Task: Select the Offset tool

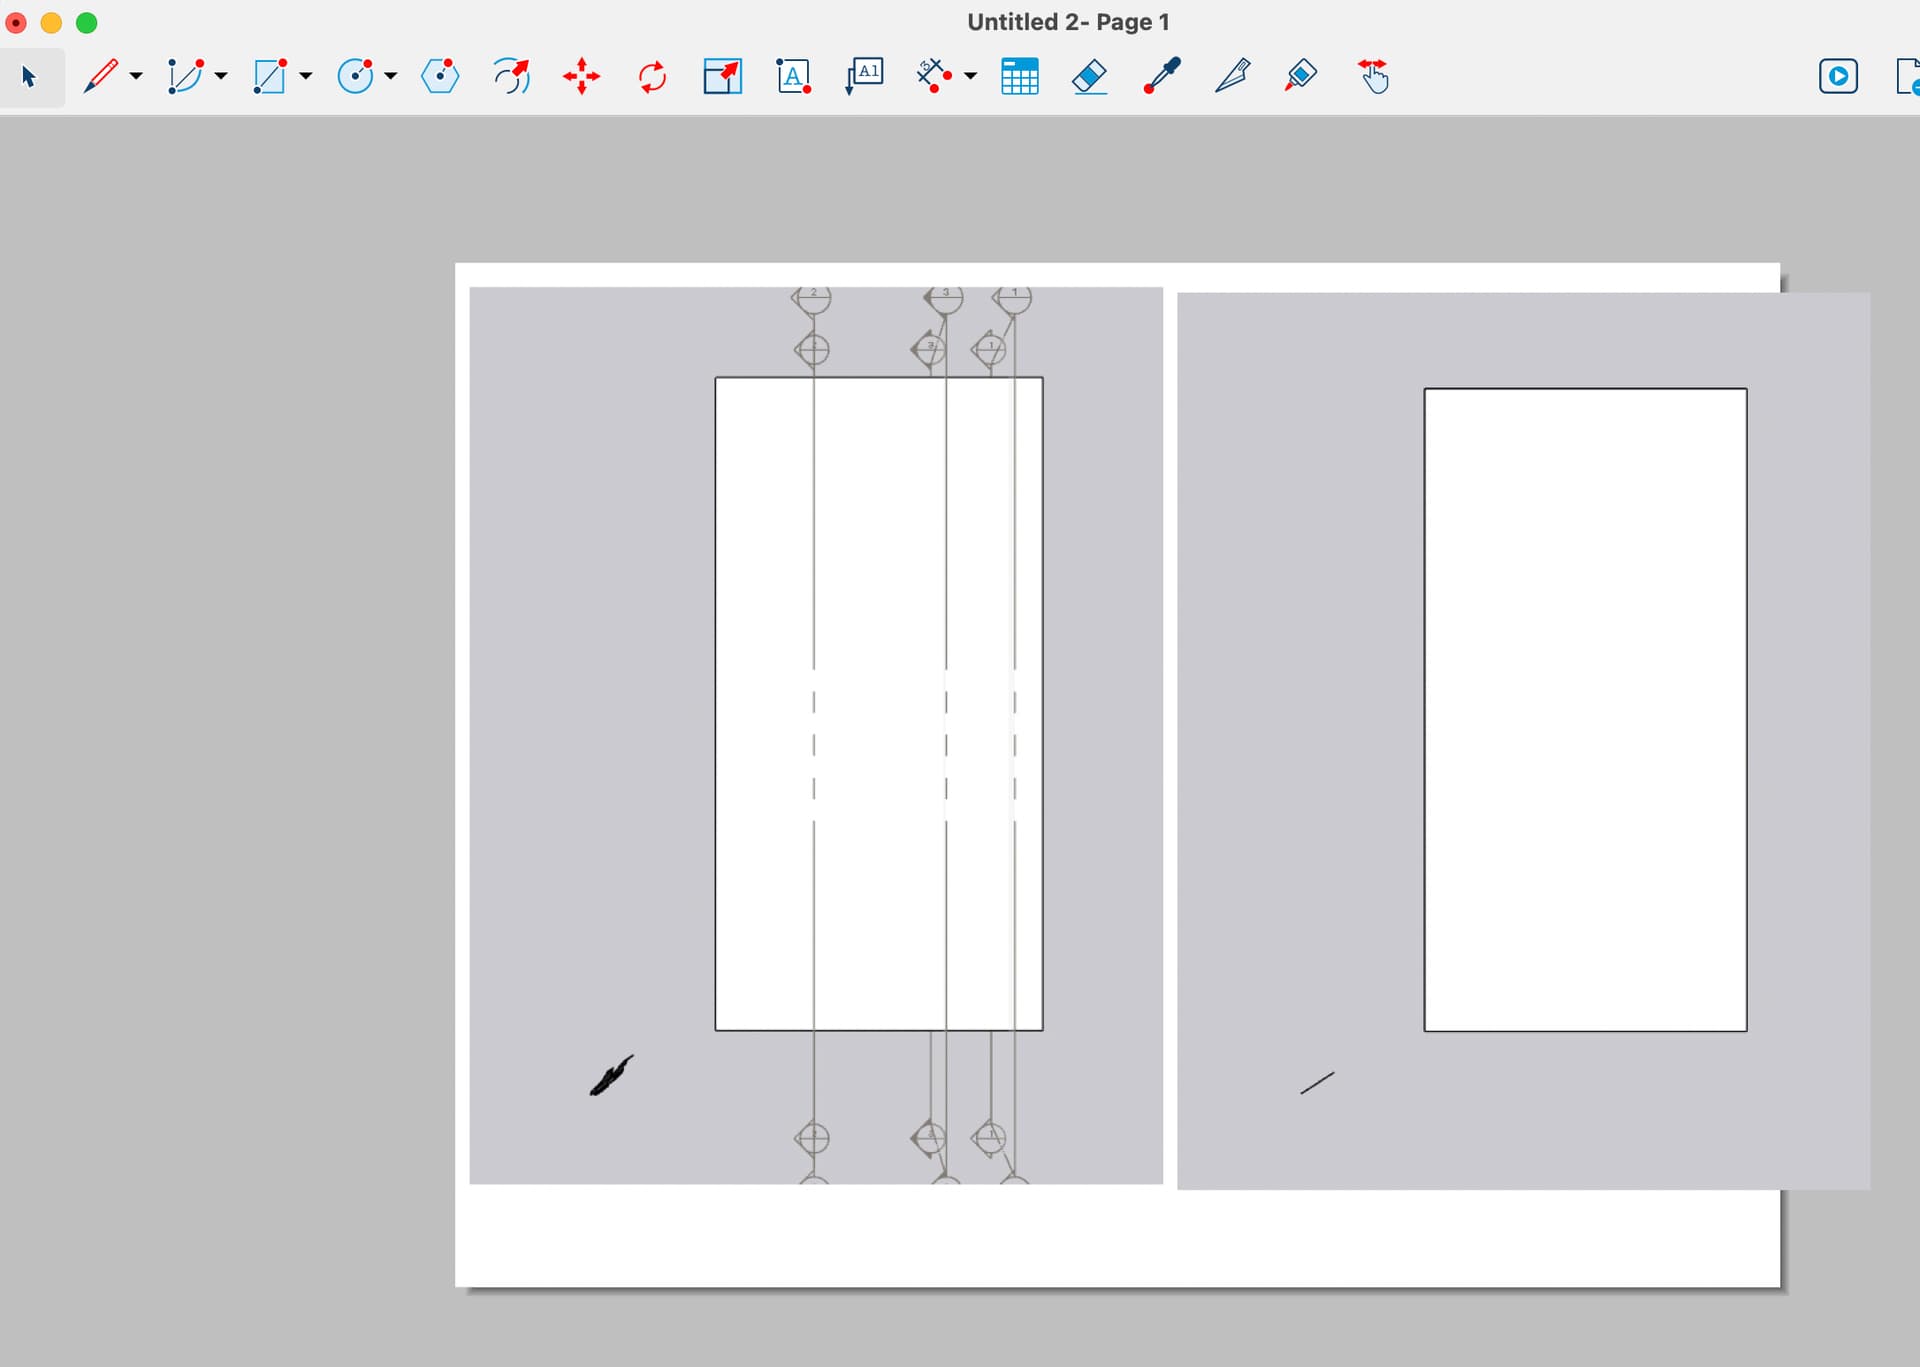Action: [511, 77]
